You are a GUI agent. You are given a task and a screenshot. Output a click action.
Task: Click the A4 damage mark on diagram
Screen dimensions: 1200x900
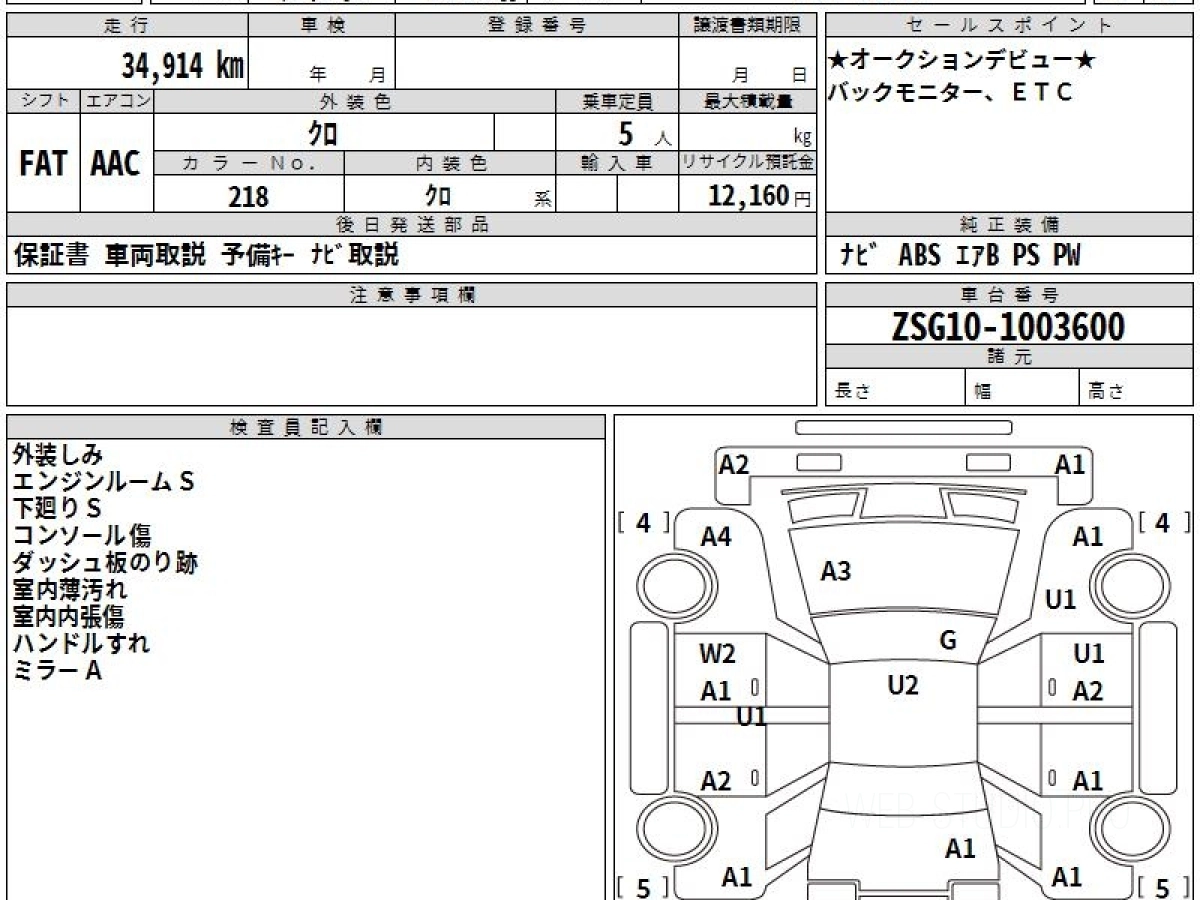(x=716, y=537)
